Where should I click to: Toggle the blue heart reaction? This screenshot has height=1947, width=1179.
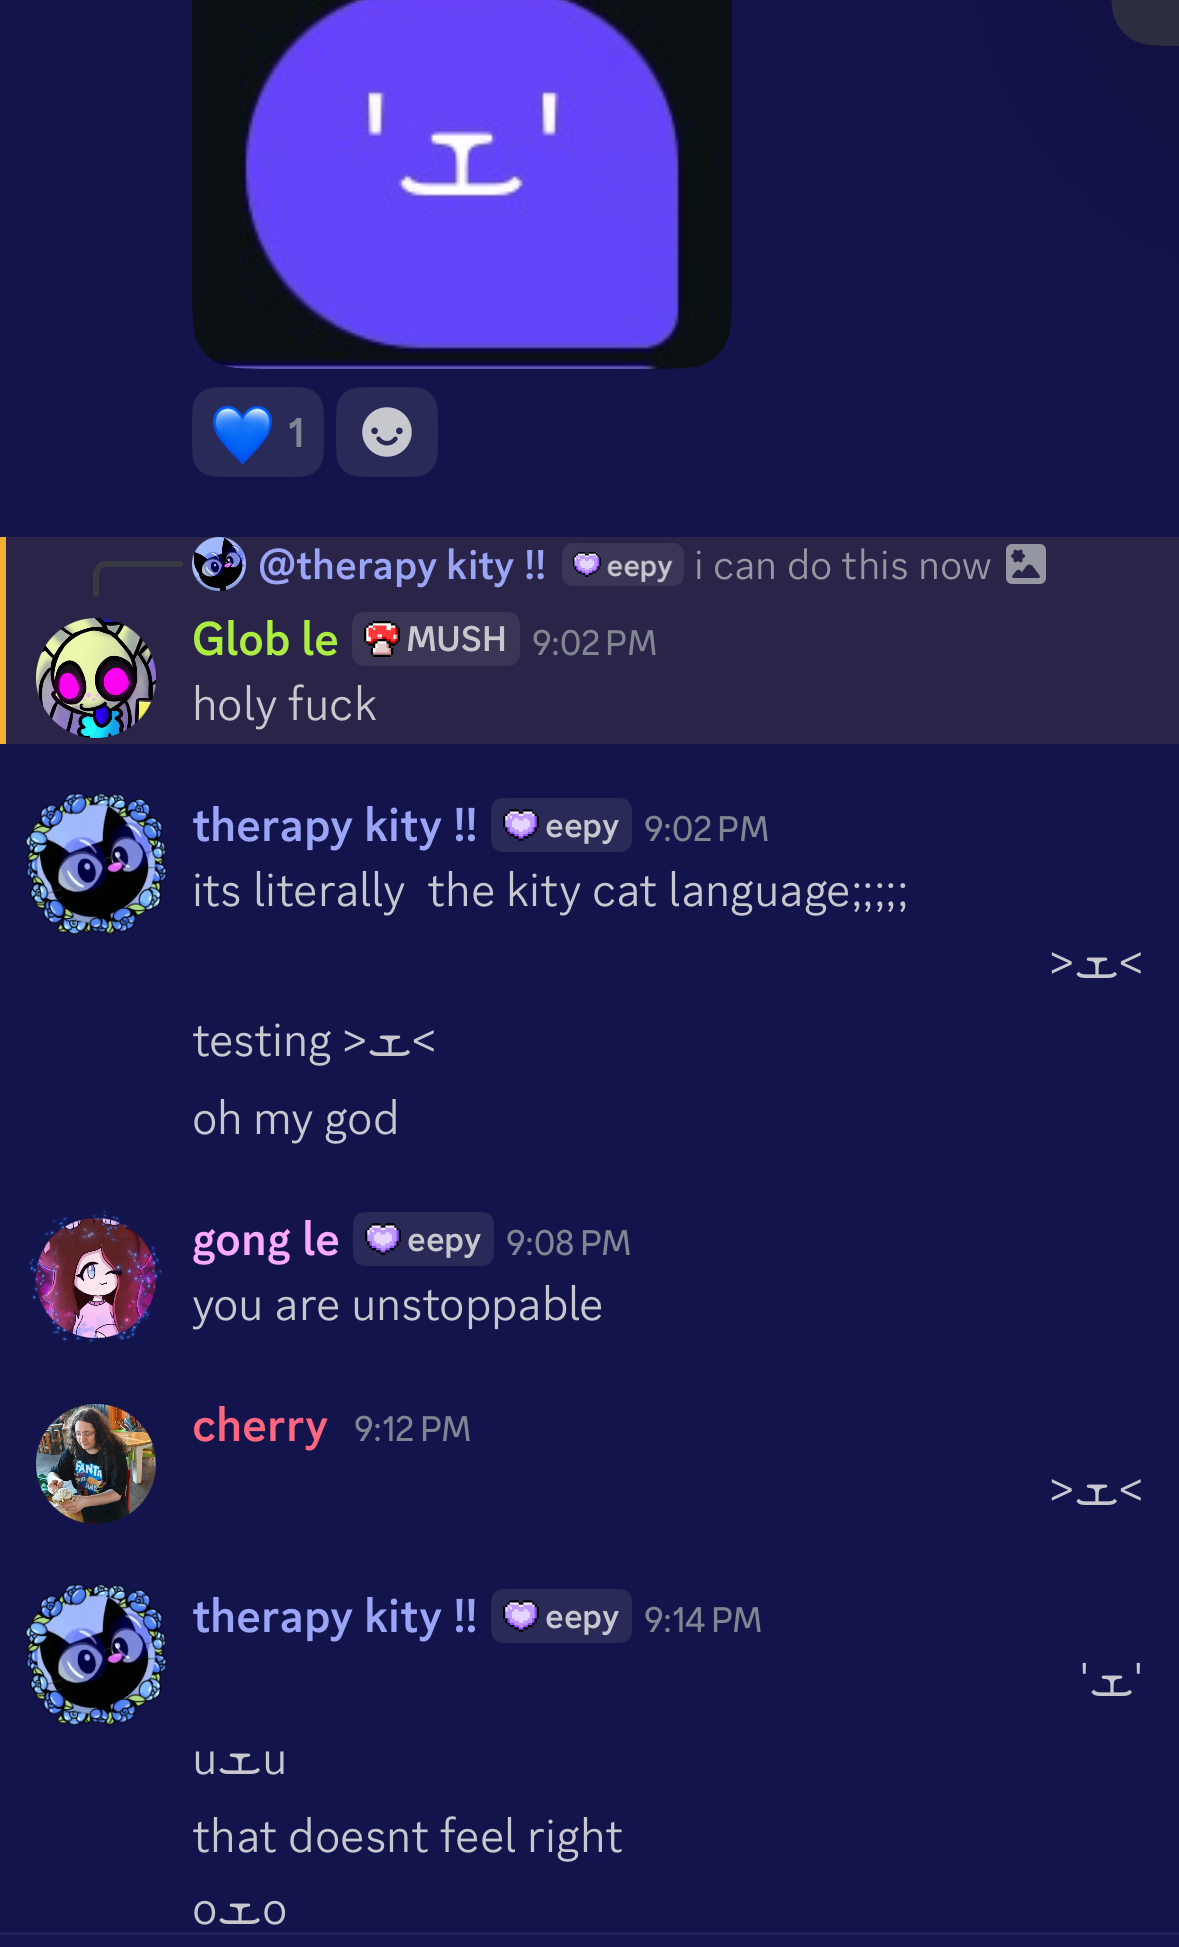pos(258,432)
